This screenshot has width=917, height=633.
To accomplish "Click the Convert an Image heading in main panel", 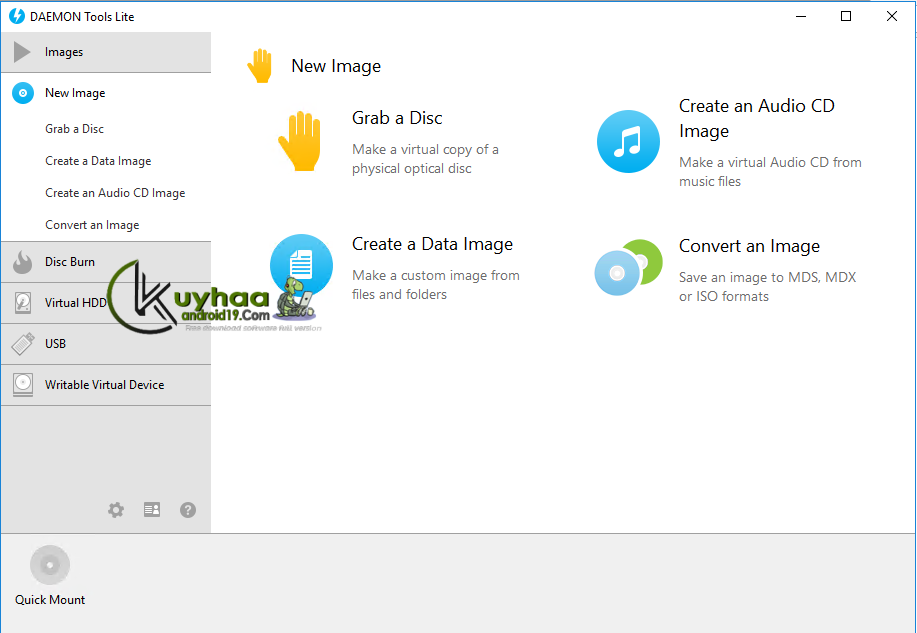I will pyautogui.click(x=749, y=246).
